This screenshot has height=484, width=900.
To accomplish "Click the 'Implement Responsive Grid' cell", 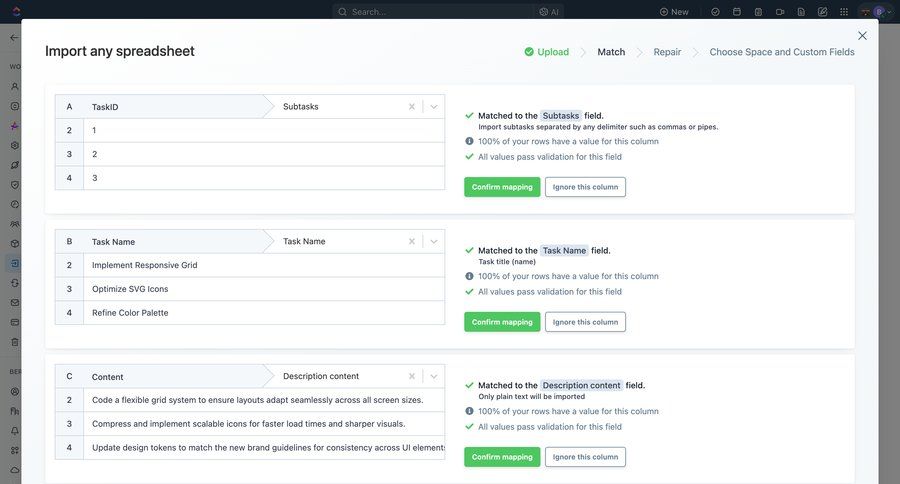I will pos(264,265).
